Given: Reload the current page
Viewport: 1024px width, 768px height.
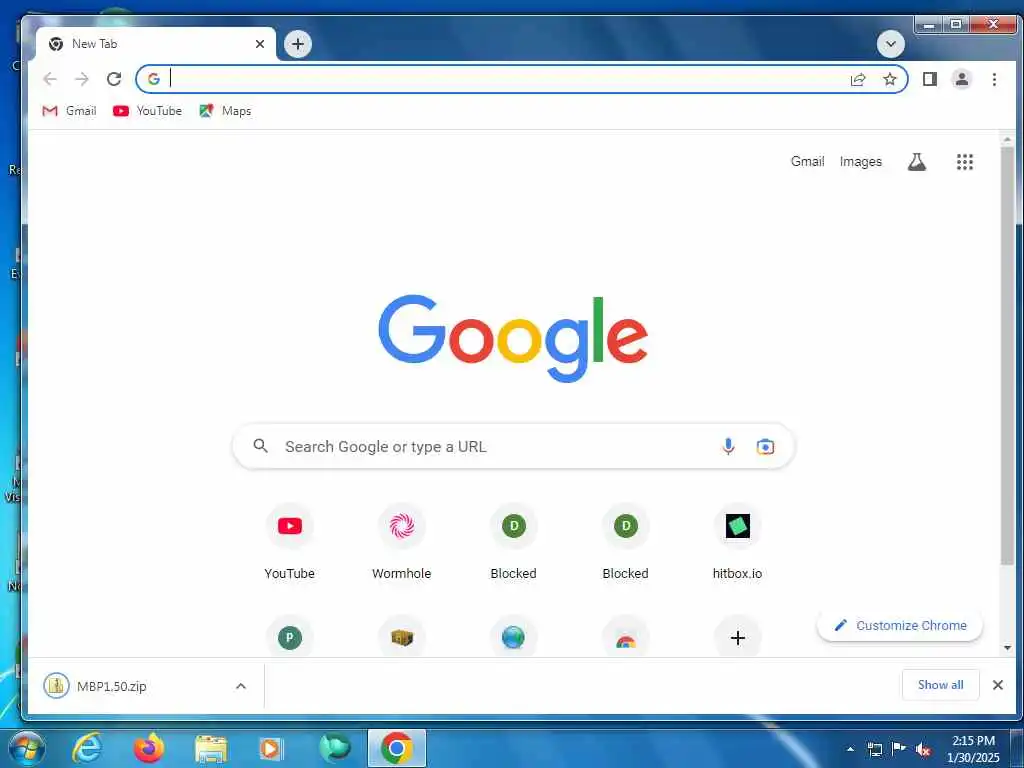Looking at the screenshot, I should point(114,79).
